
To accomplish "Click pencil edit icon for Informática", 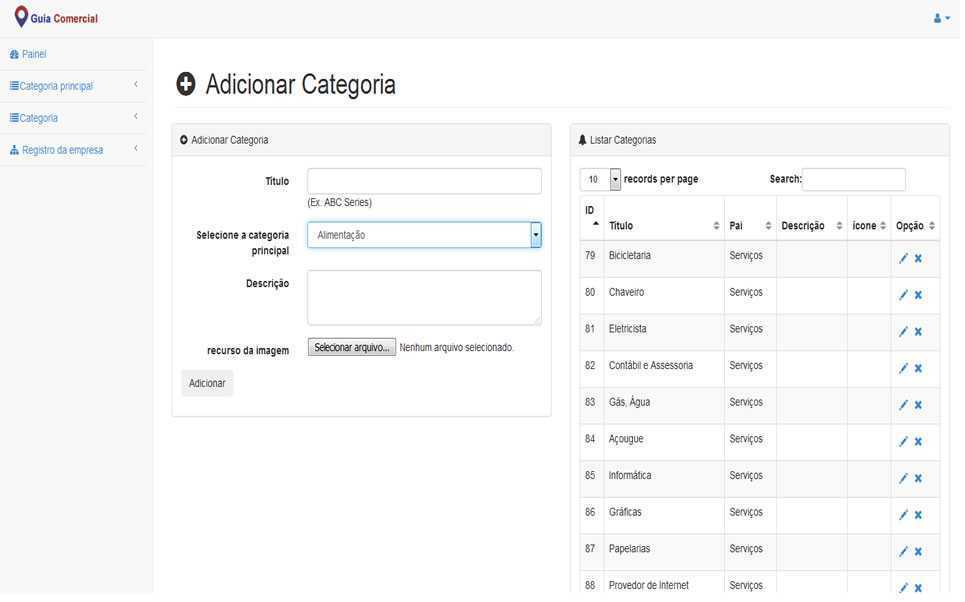I will (x=903, y=479).
